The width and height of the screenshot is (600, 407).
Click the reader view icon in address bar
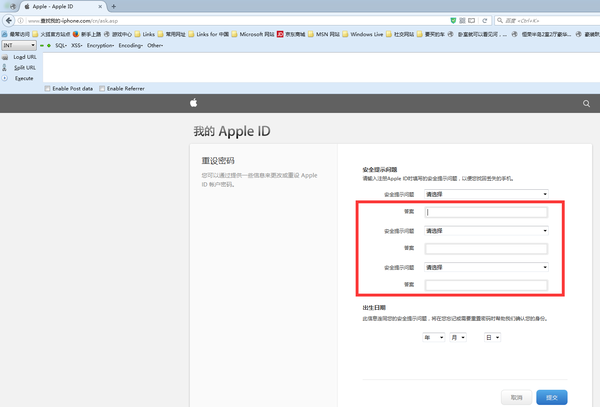pos(471,20)
